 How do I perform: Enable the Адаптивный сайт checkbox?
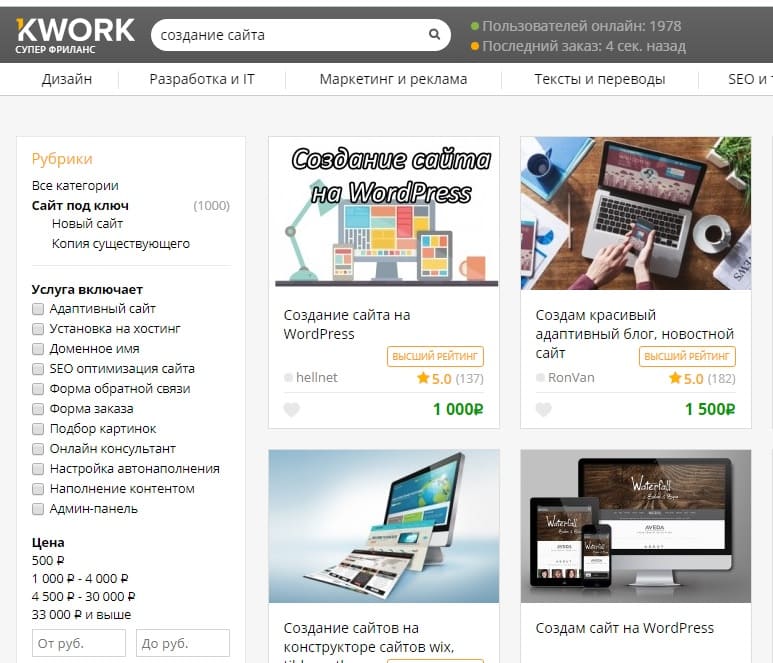(38, 309)
